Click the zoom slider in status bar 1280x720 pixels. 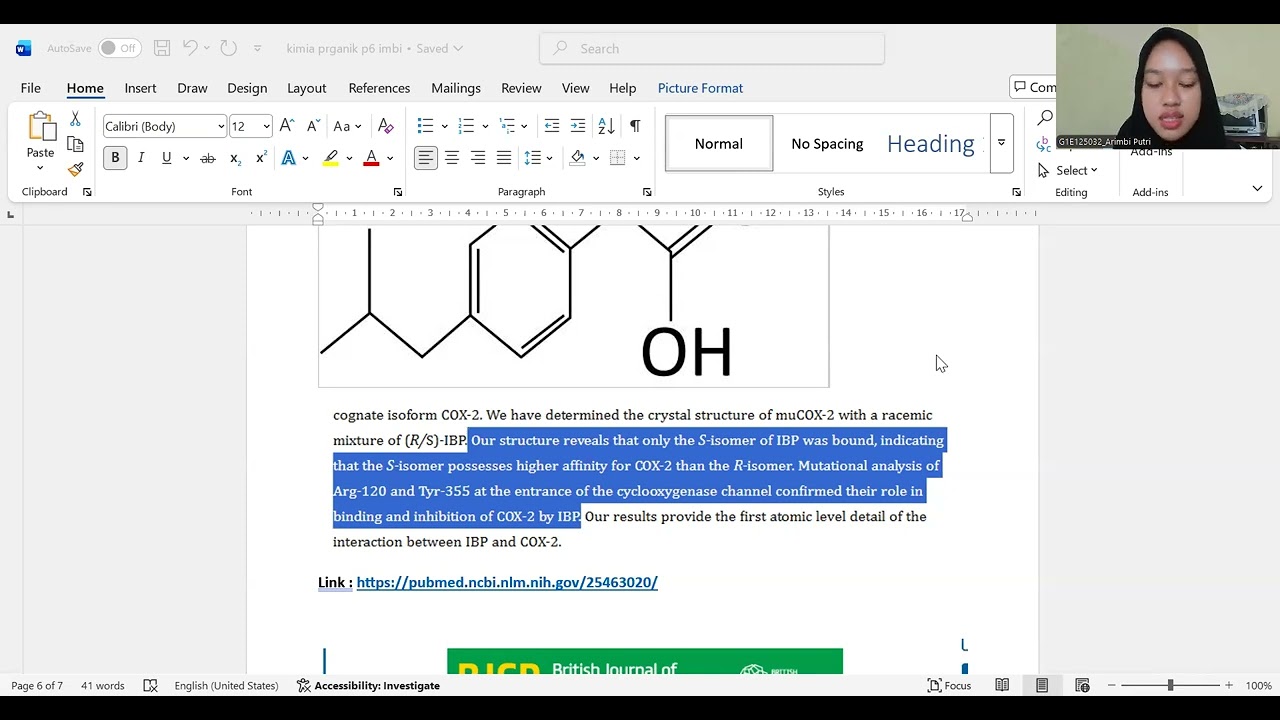tap(1170, 686)
